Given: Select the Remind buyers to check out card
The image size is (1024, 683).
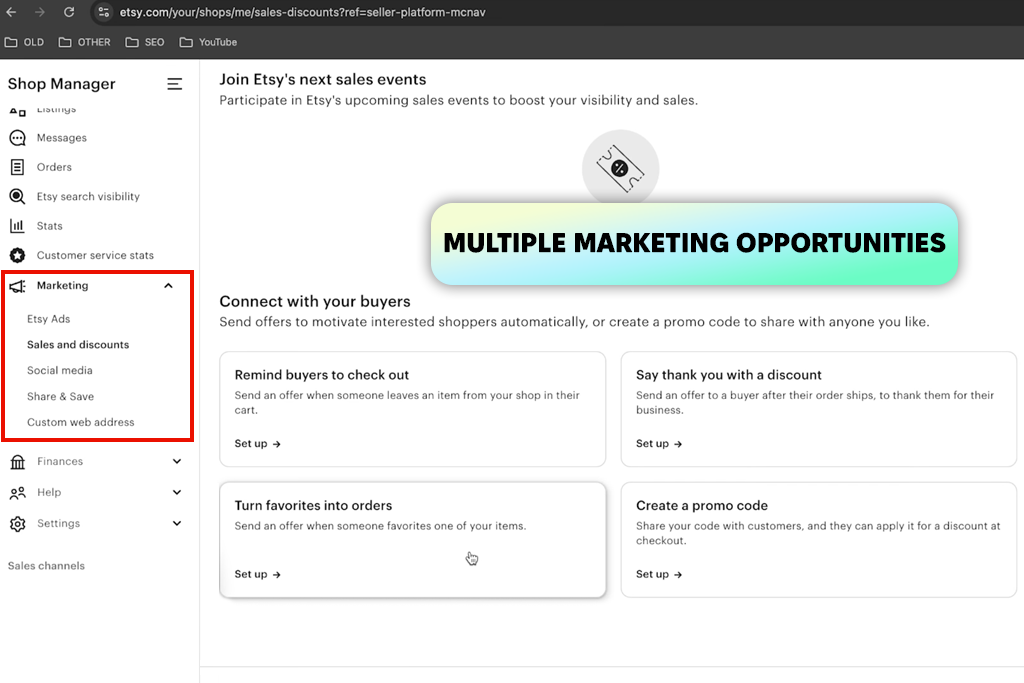Looking at the screenshot, I should [413, 409].
